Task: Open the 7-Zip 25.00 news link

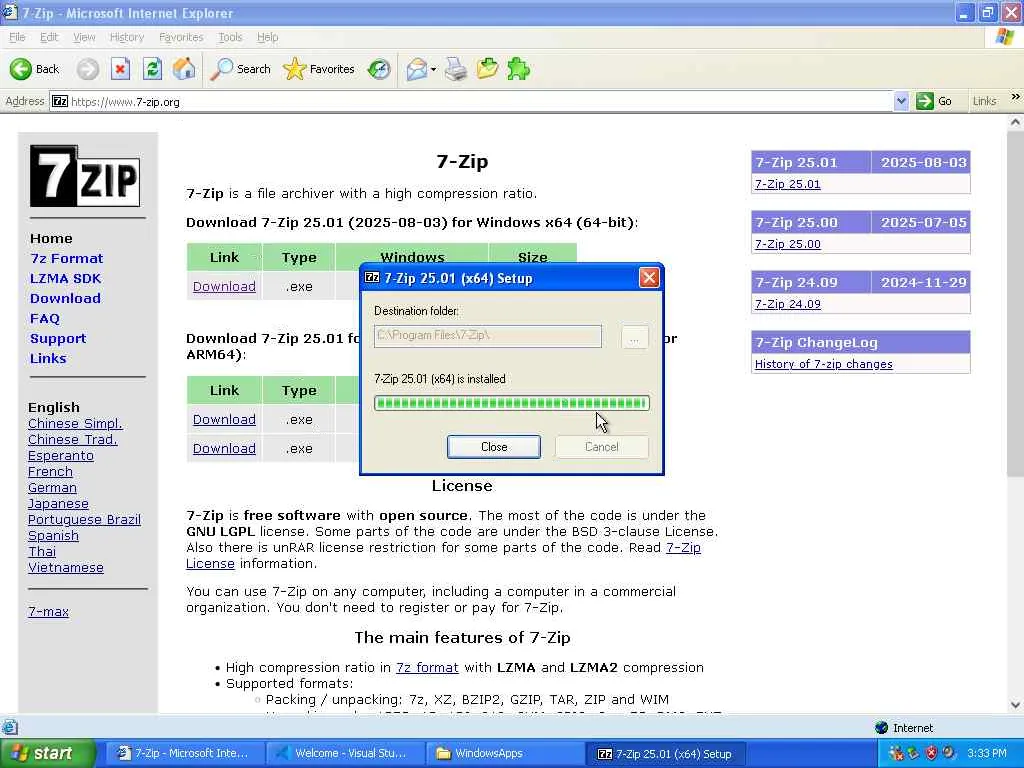Action: [x=788, y=244]
